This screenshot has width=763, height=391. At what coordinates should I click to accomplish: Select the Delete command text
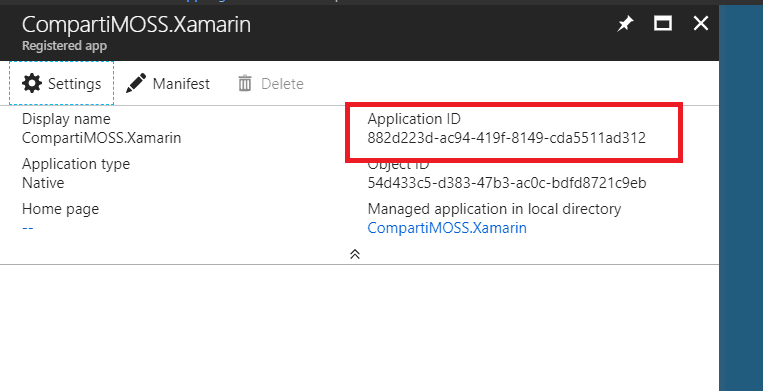tap(282, 84)
